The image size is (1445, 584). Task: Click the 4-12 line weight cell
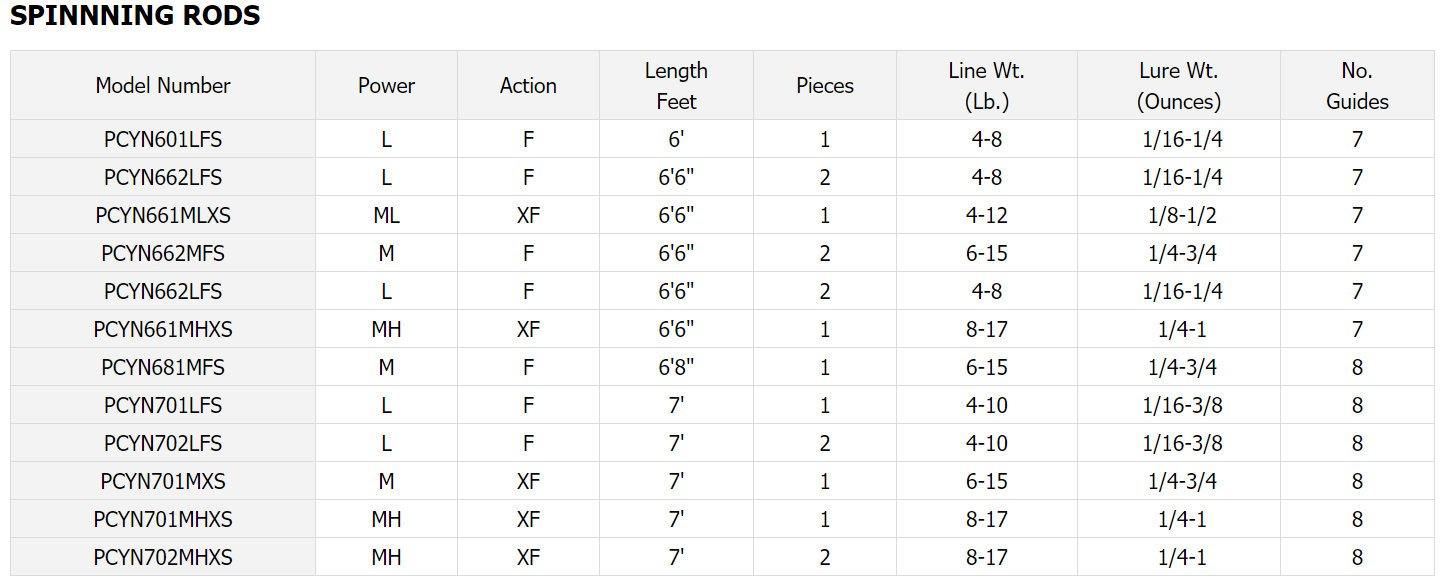tap(986, 216)
